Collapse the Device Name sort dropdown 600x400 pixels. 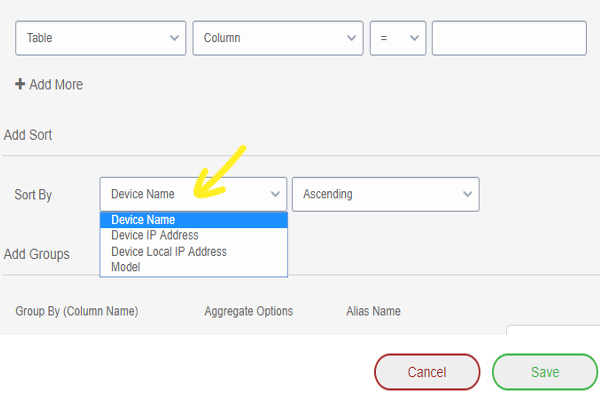pos(193,194)
